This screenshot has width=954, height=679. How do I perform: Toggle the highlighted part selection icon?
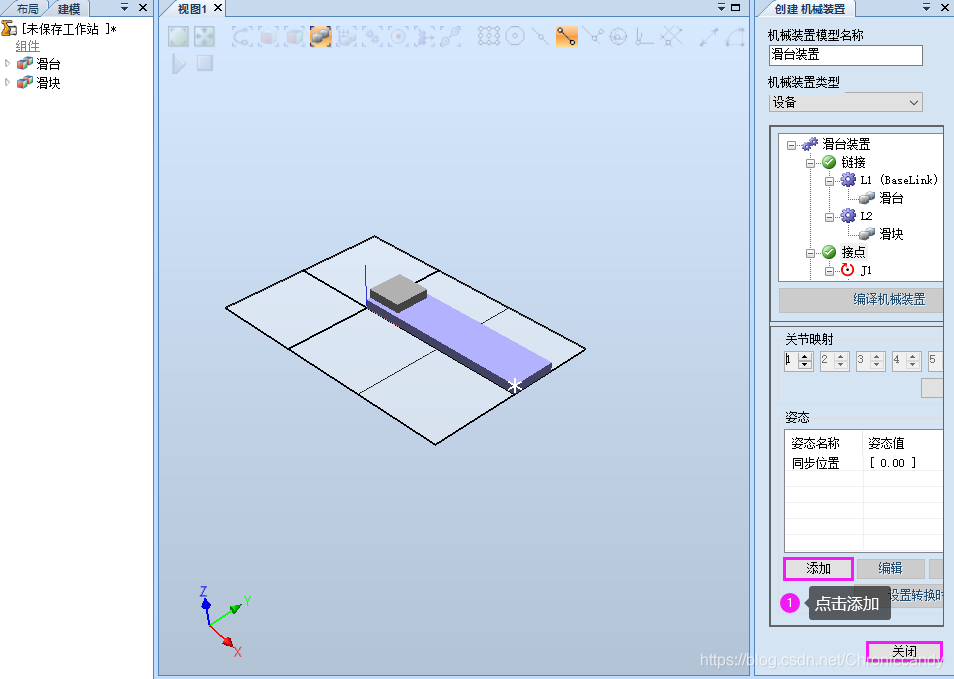click(x=321, y=37)
